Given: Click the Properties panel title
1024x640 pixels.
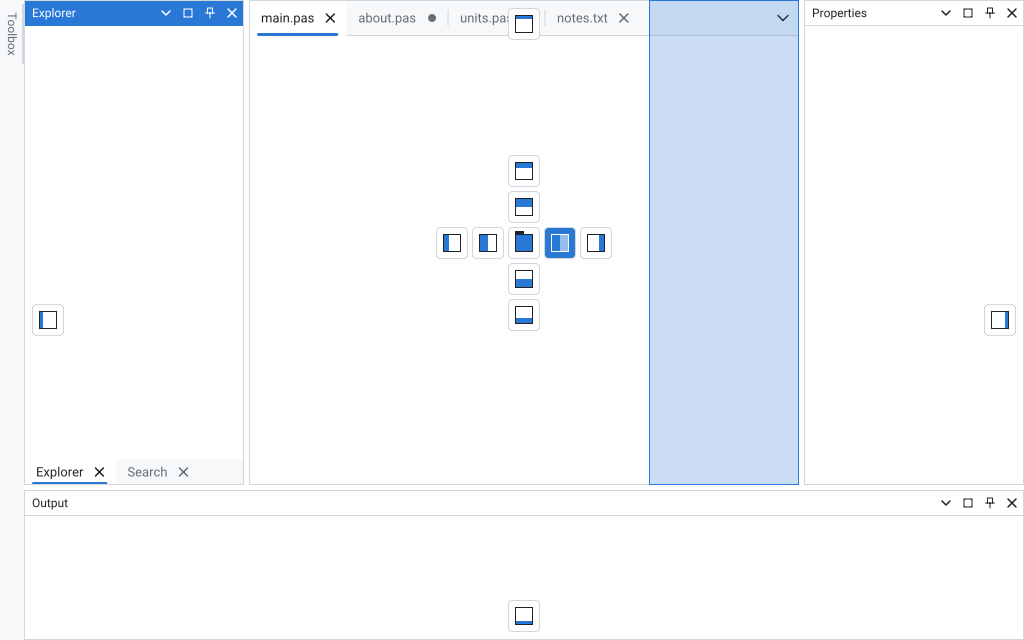Looking at the screenshot, I should pyautogui.click(x=839, y=13).
